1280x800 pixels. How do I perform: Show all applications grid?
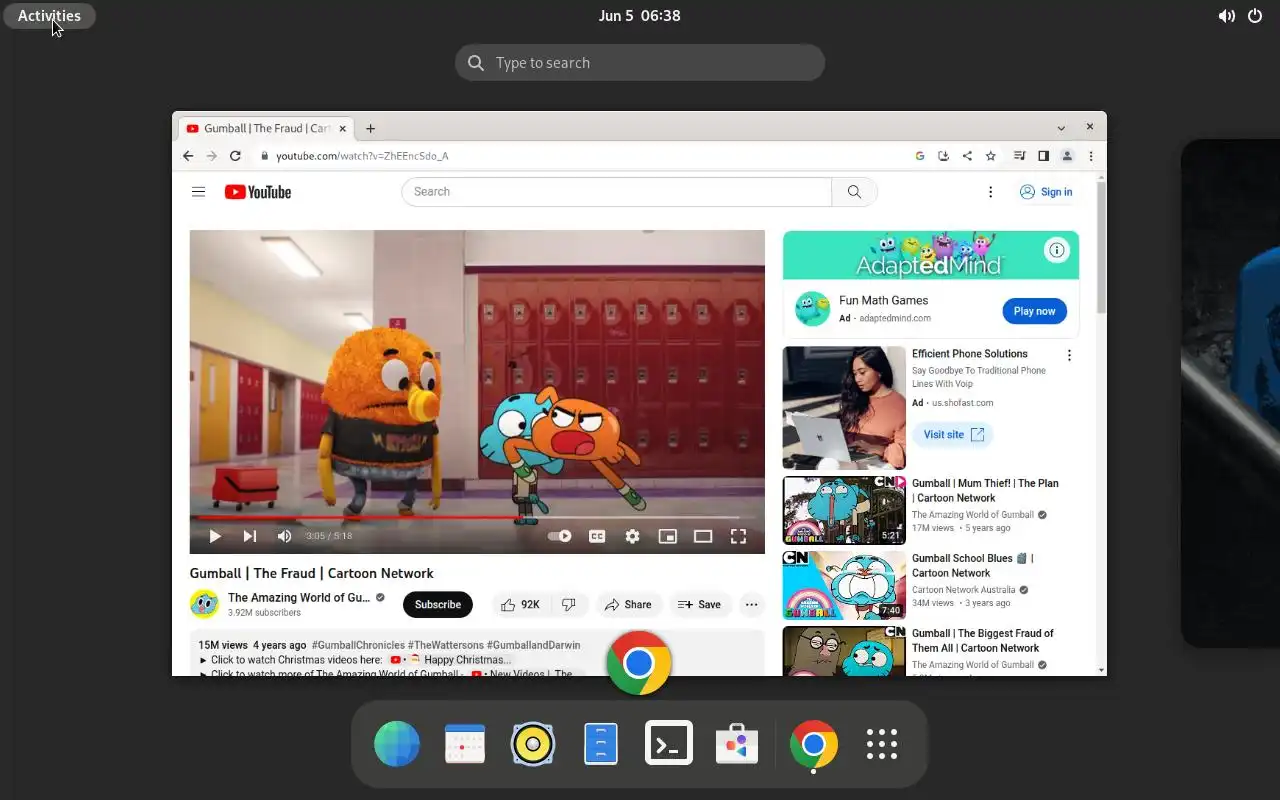(882, 744)
